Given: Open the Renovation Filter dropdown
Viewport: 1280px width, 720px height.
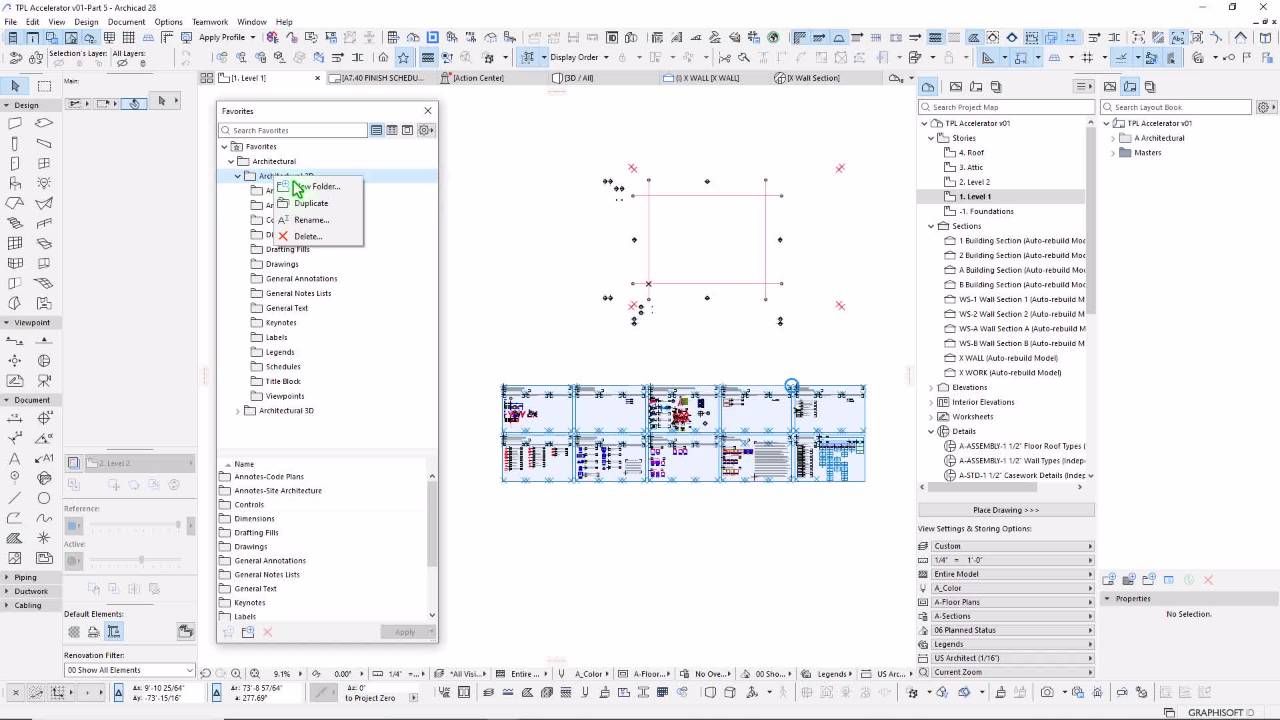Looking at the screenshot, I should click(x=129, y=670).
